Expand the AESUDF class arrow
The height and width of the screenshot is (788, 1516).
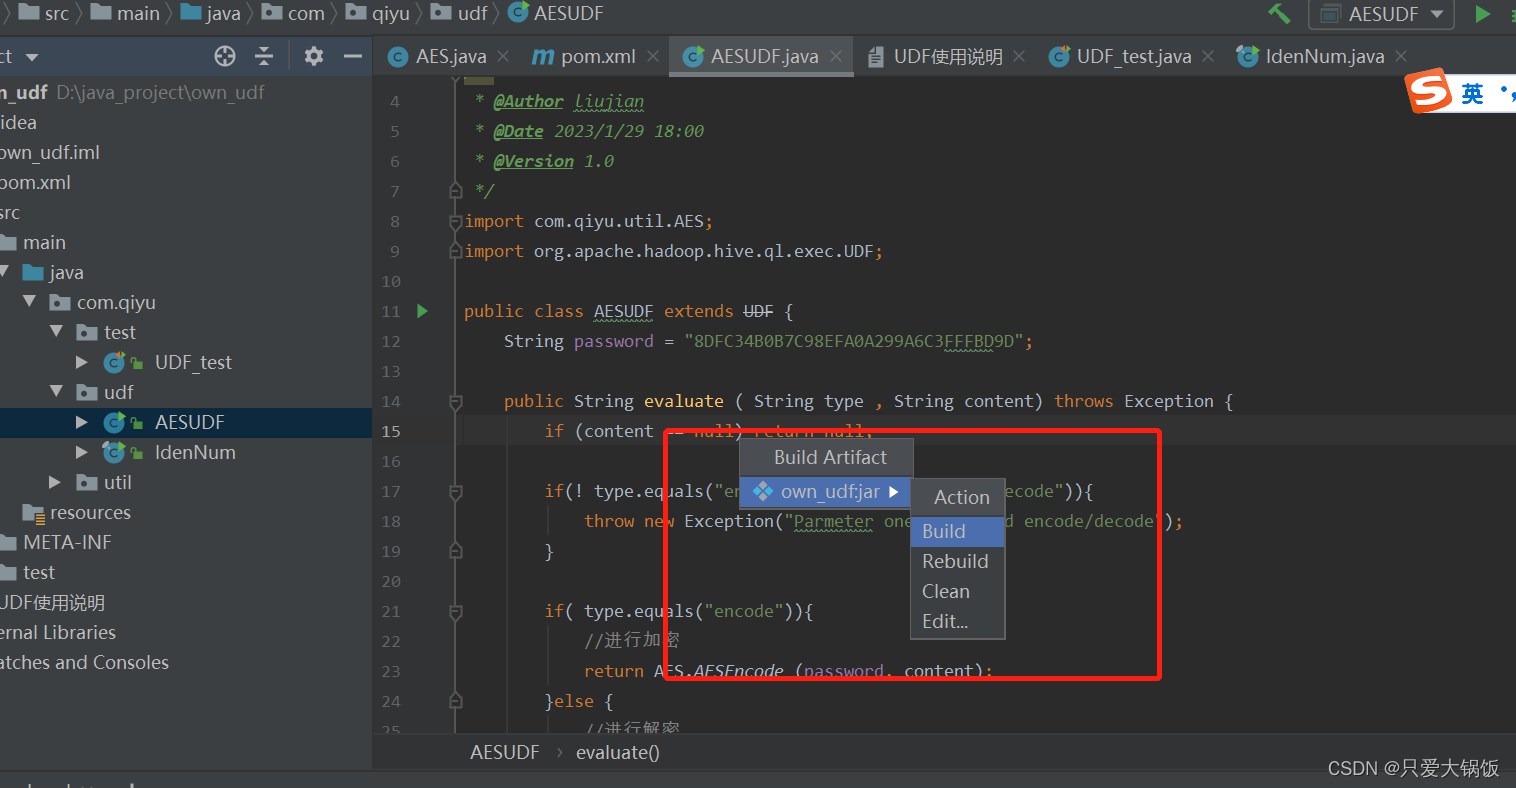[x=82, y=422]
